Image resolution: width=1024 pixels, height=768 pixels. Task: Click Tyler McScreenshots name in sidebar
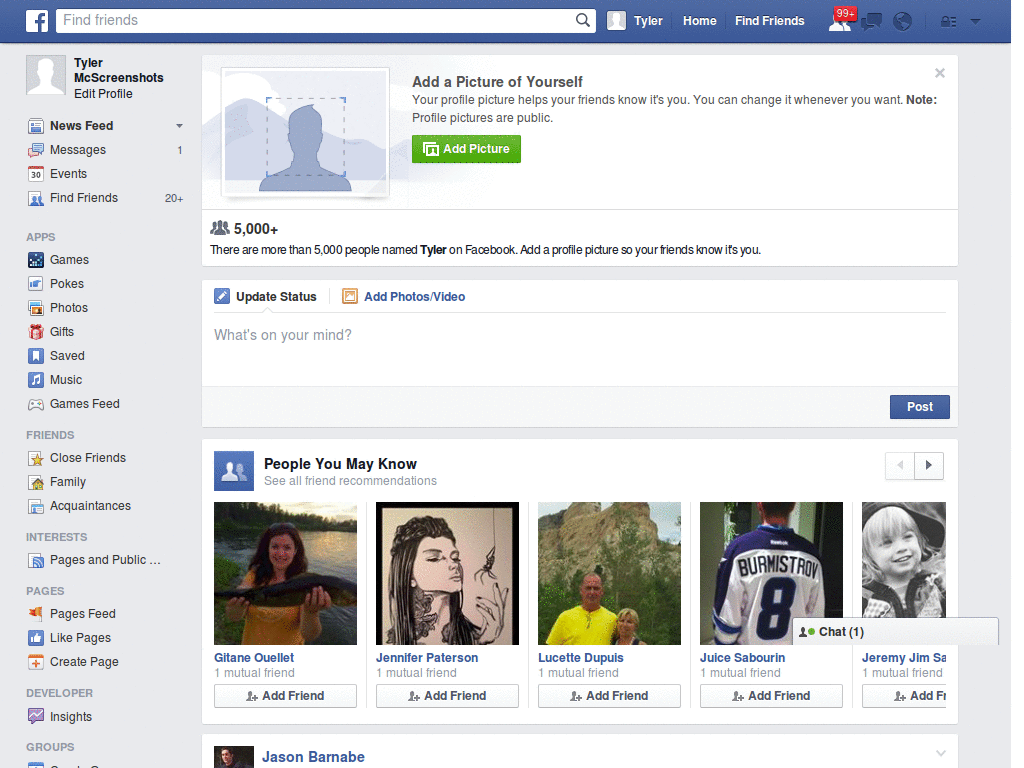118,70
